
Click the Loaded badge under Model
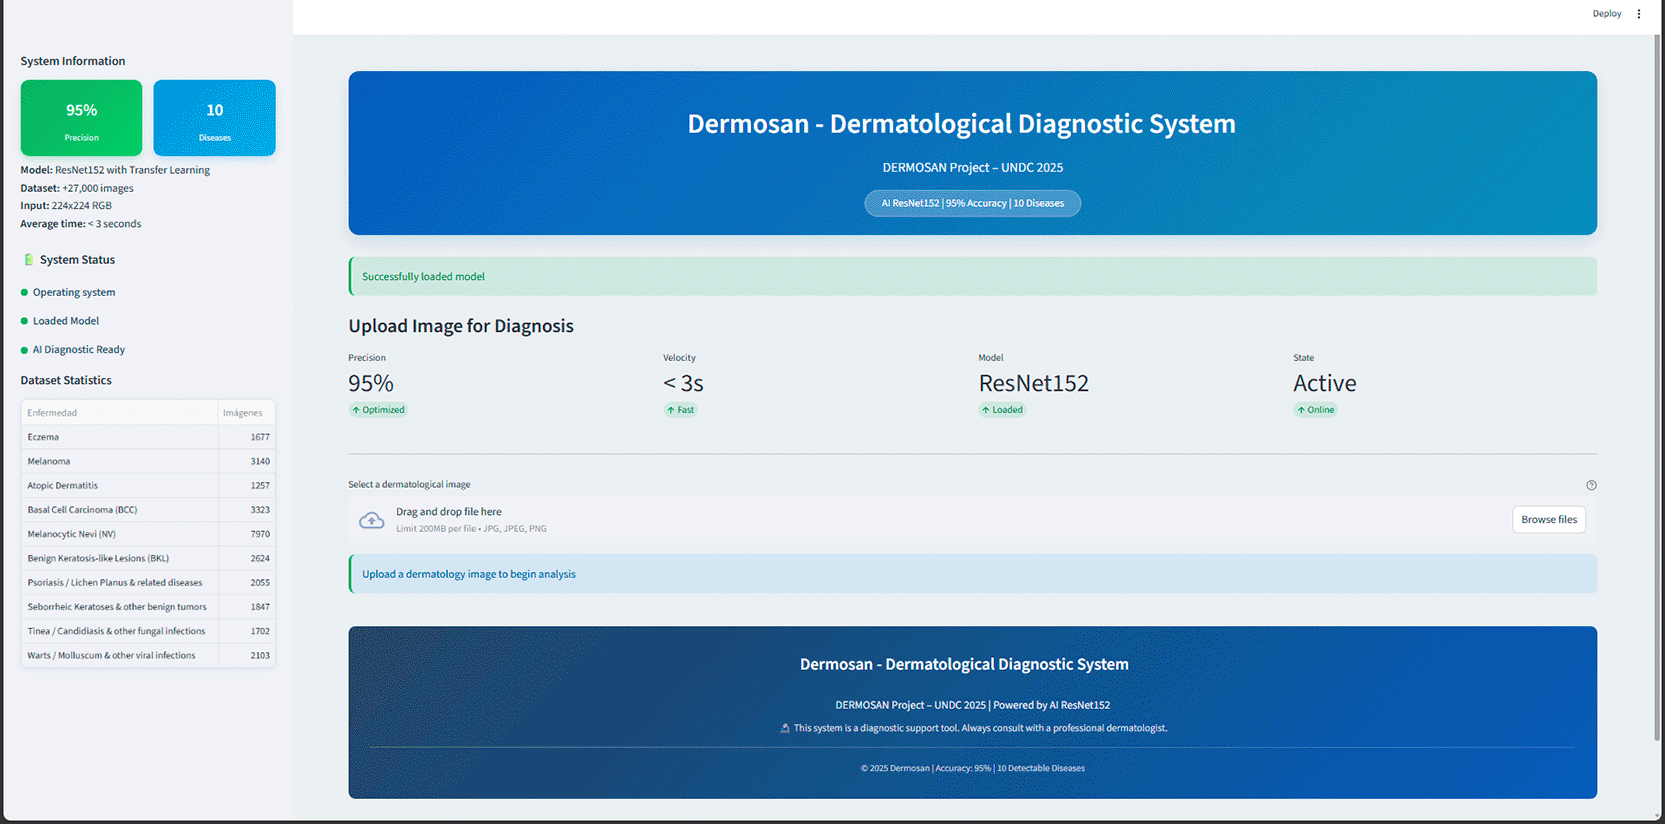click(1001, 410)
